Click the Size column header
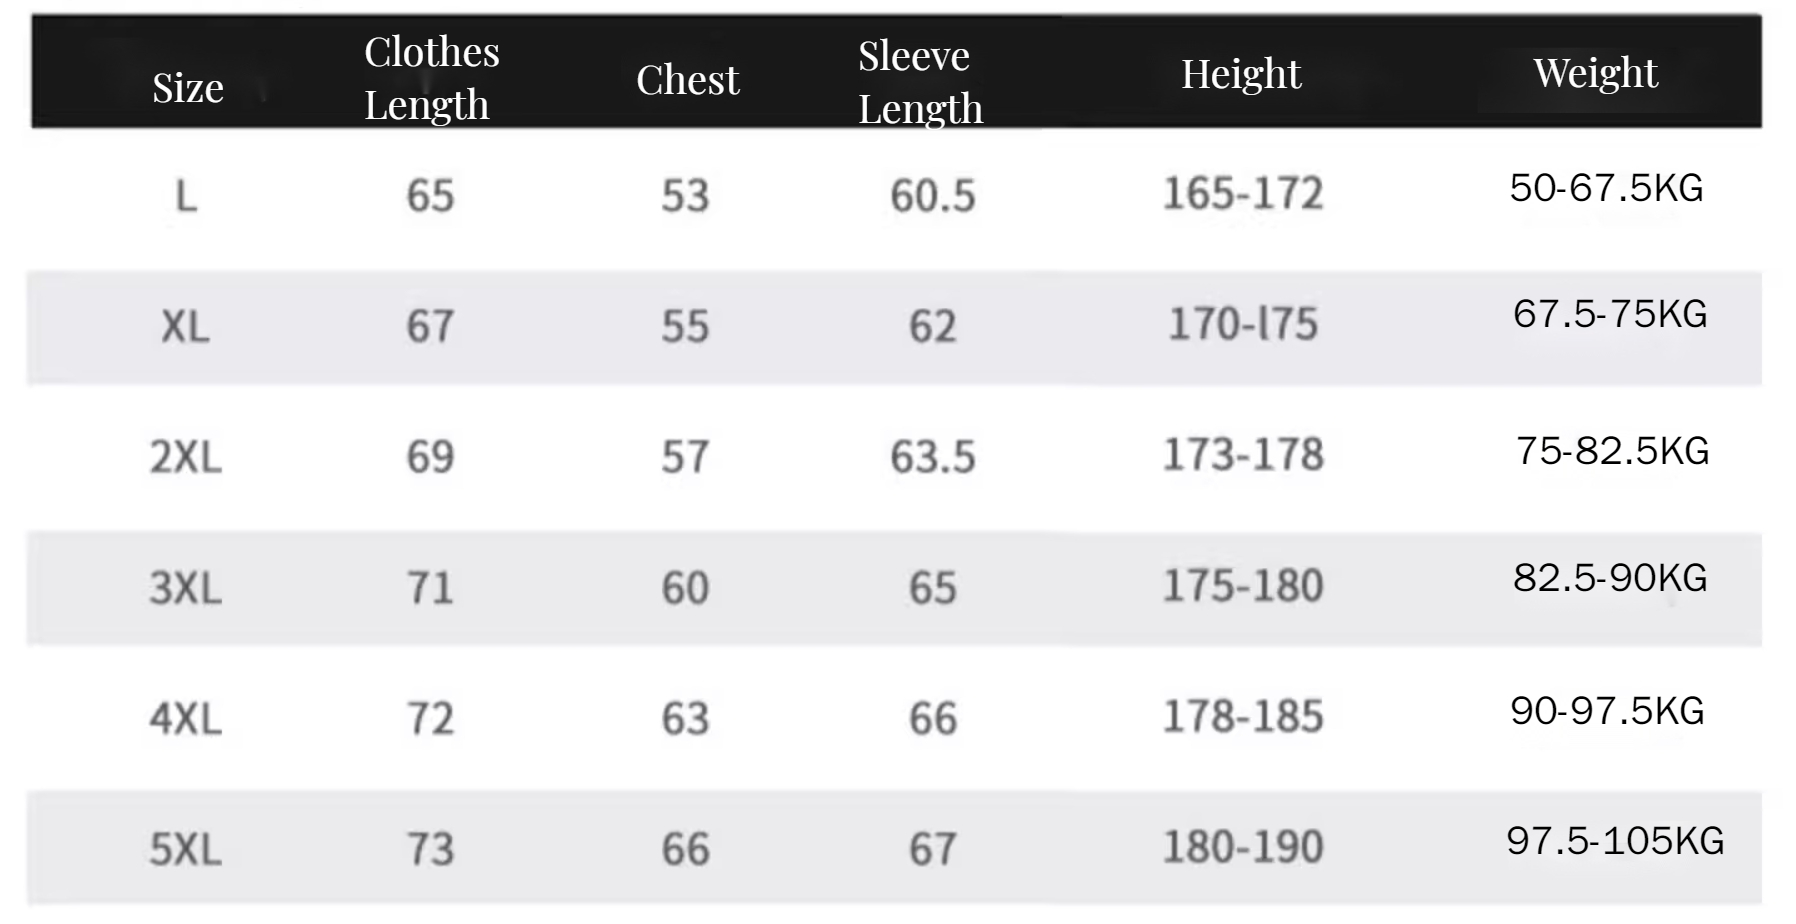Image resolution: width=1796 pixels, height=924 pixels. tap(188, 88)
